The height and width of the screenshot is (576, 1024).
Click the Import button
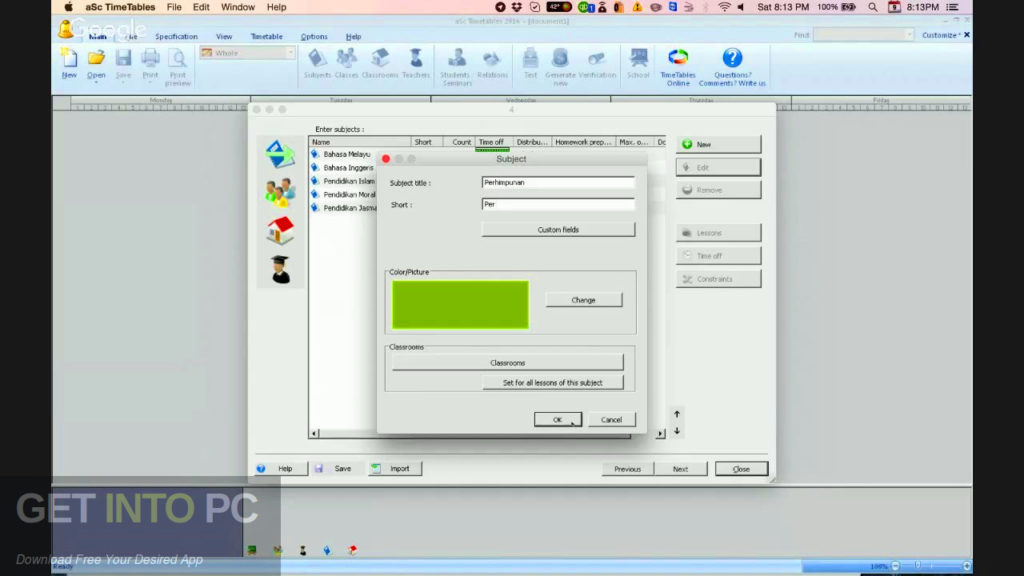pyautogui.click(x=394, y=468)
